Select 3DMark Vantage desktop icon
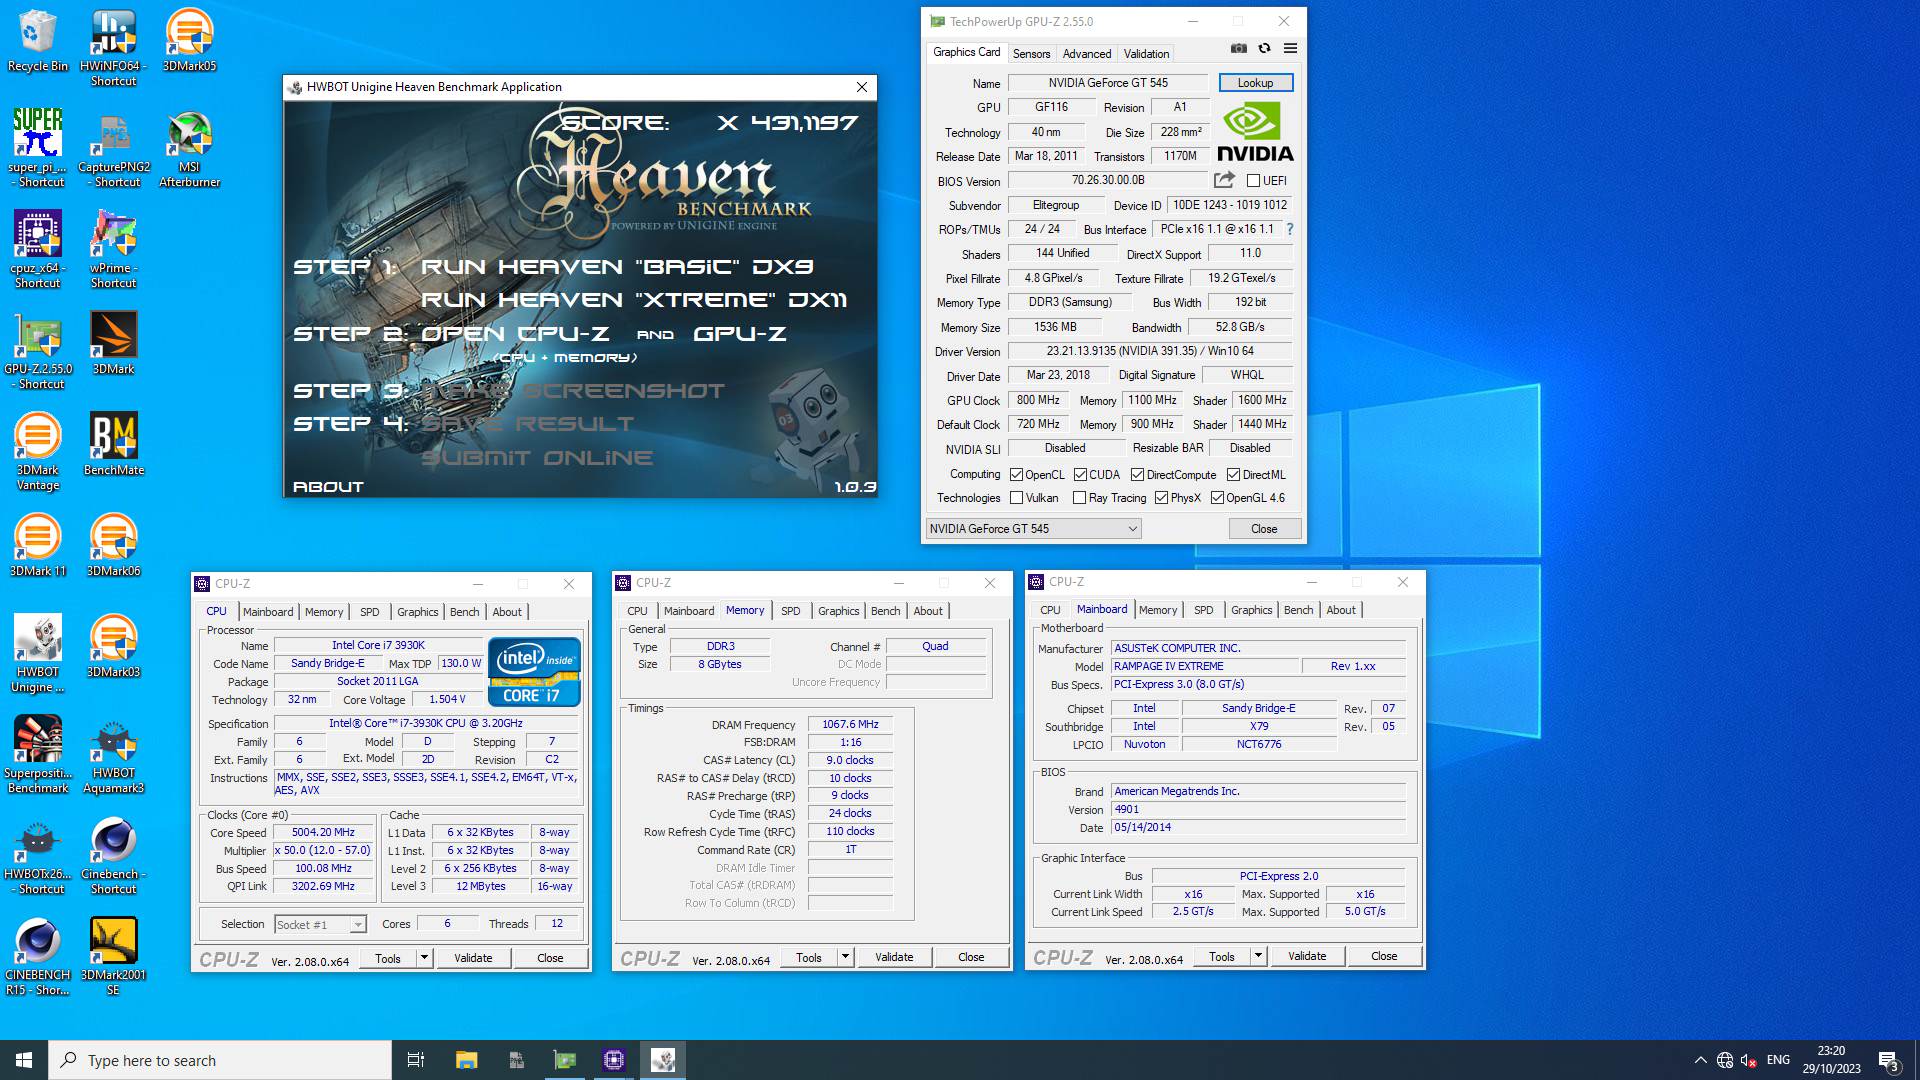The image size is (1920, 1080). pyautogui.click(x=38, y=452)
